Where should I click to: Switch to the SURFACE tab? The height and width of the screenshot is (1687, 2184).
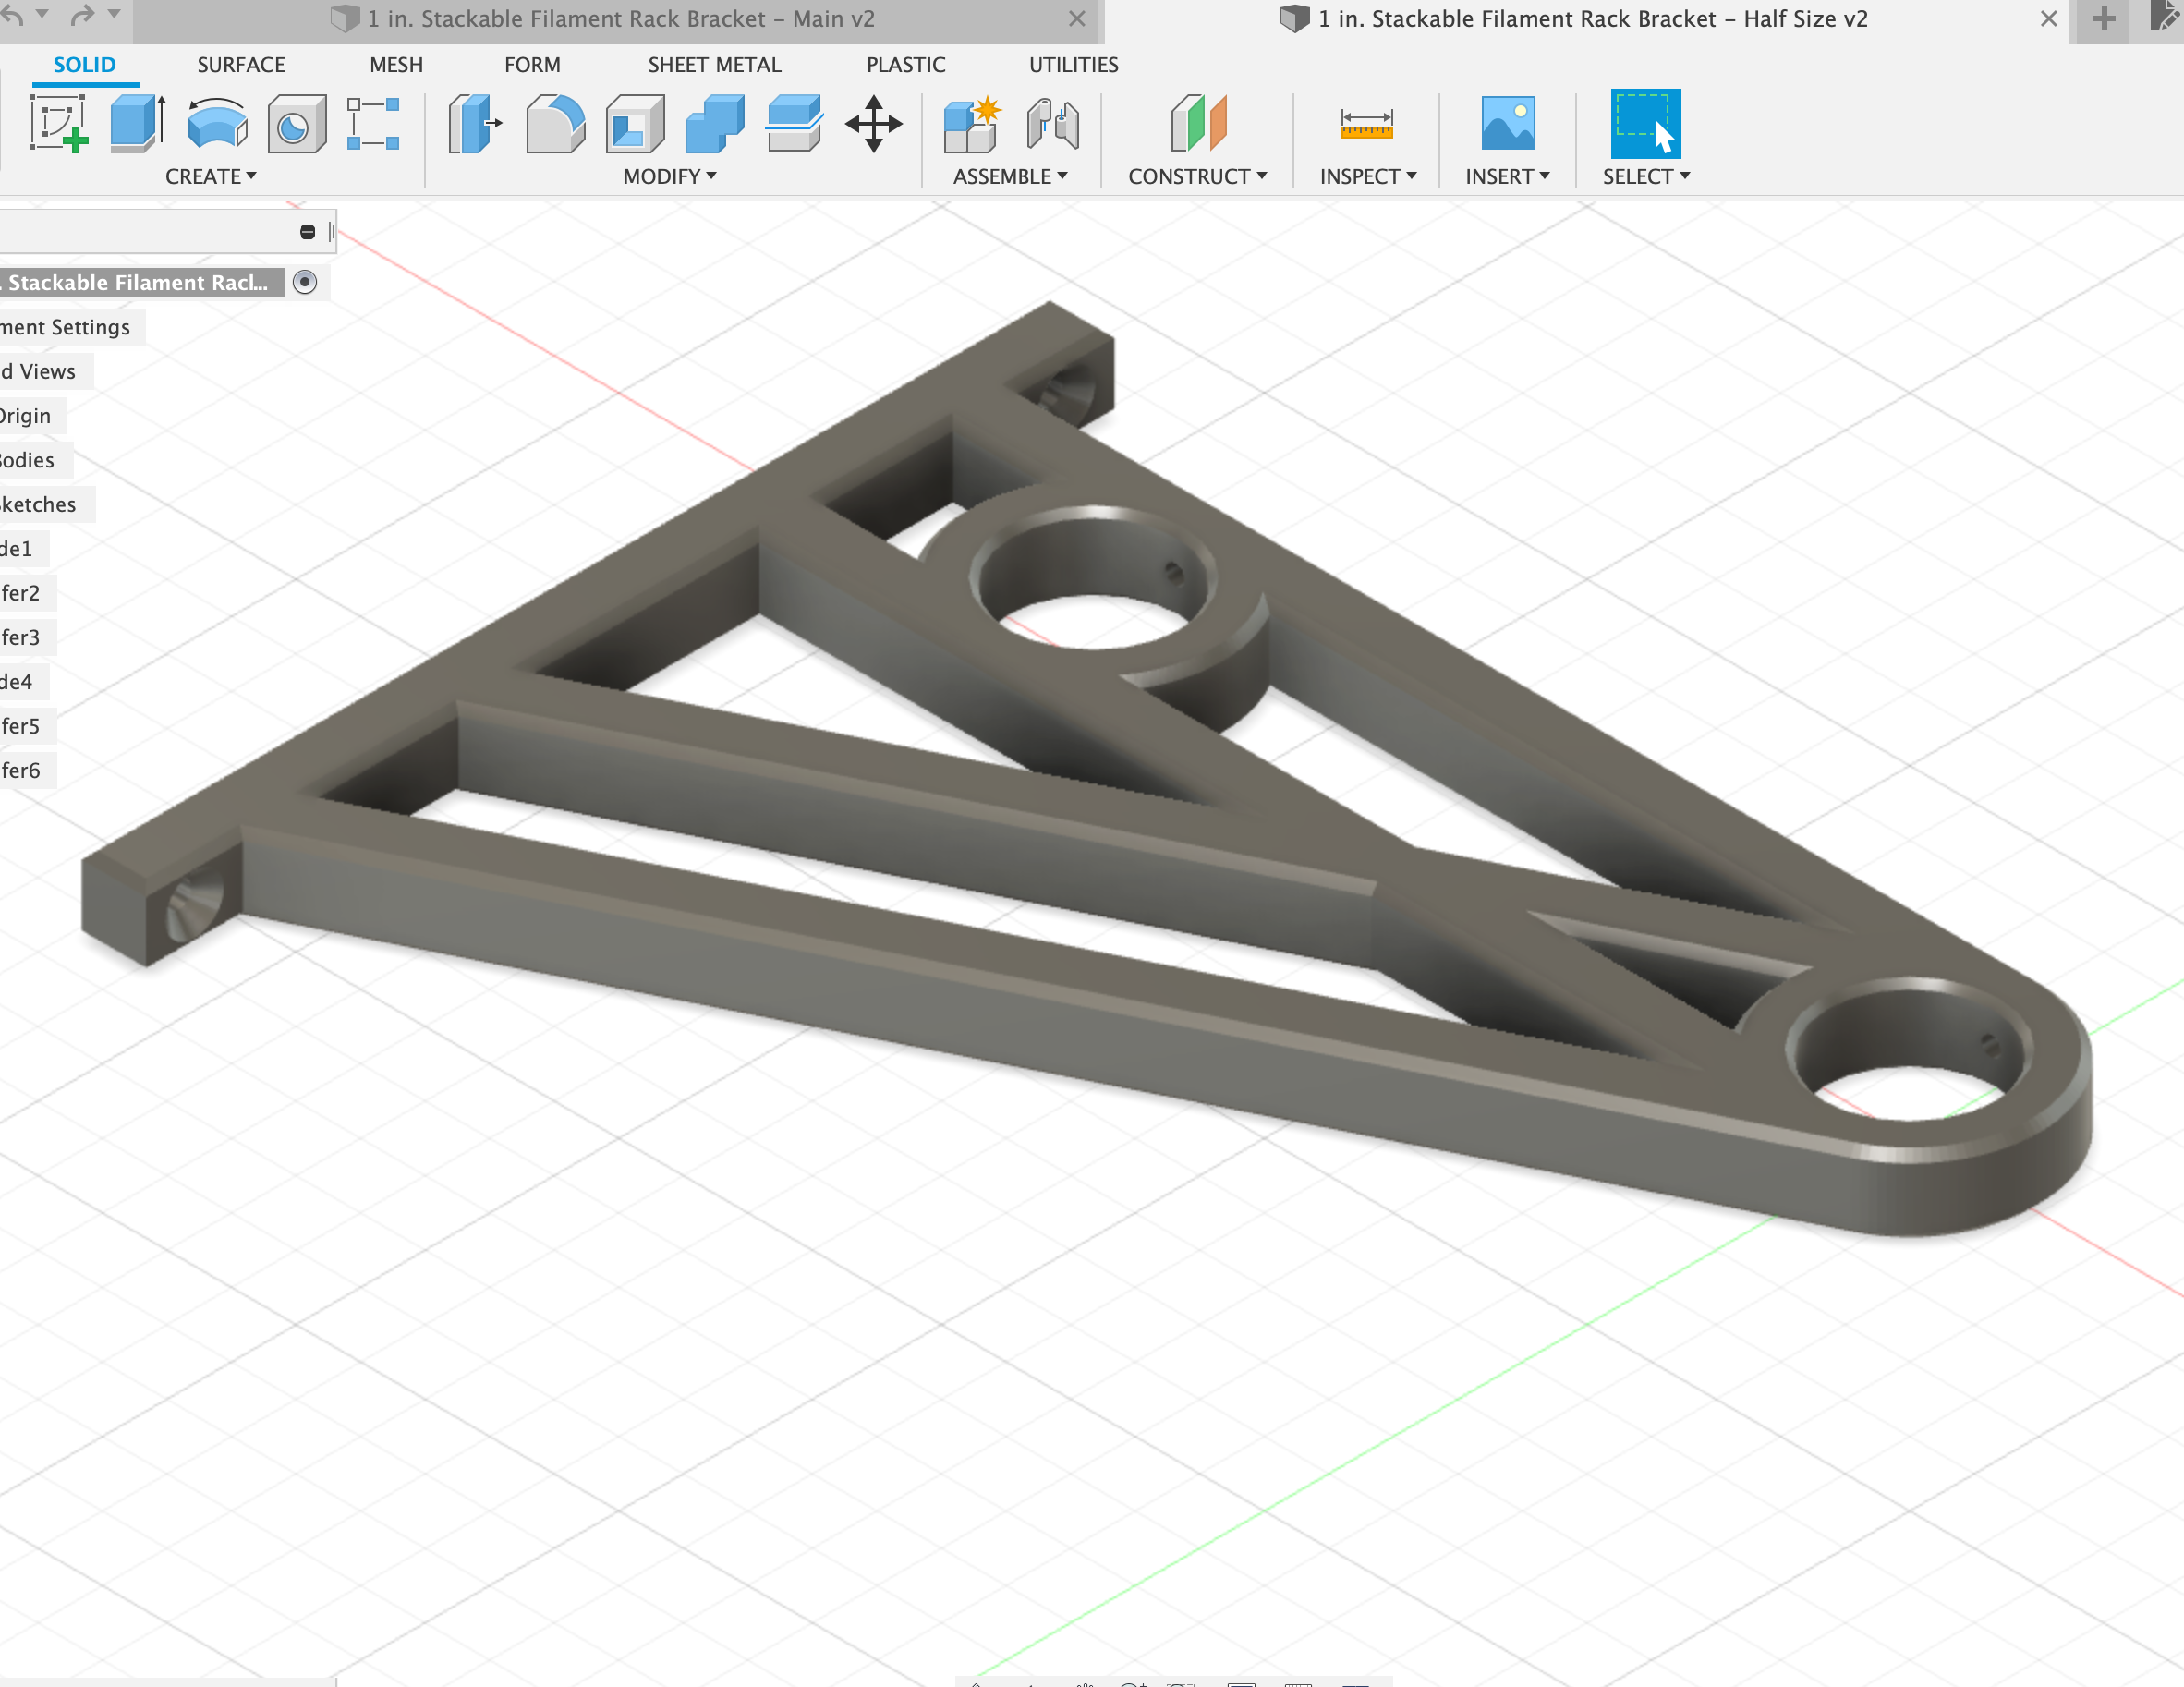(x=241, y=65)
